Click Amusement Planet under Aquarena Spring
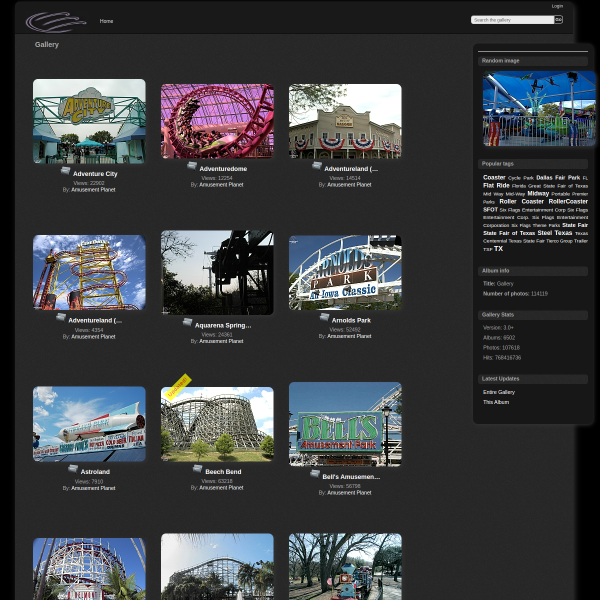The image size is (600, 600). (221, 341)
